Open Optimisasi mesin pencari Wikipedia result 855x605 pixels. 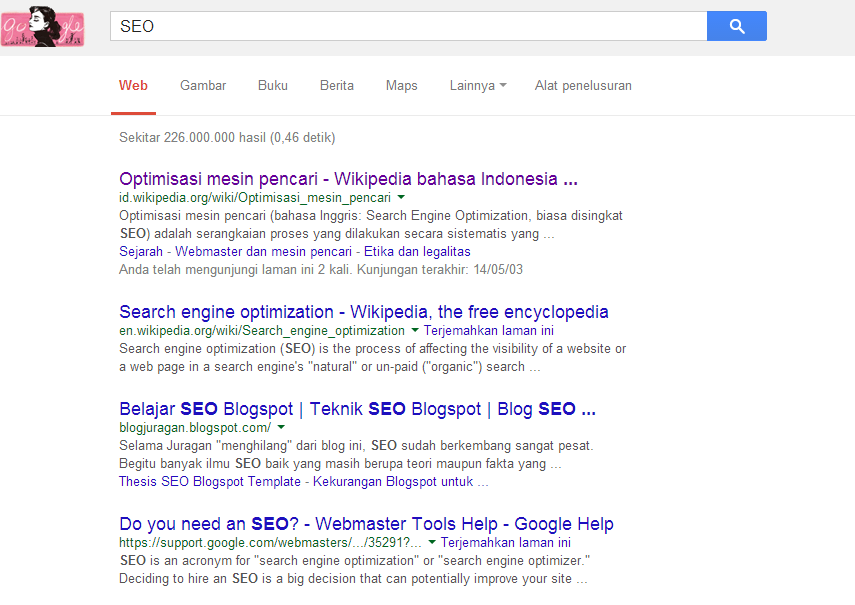[x=348, y=179]
